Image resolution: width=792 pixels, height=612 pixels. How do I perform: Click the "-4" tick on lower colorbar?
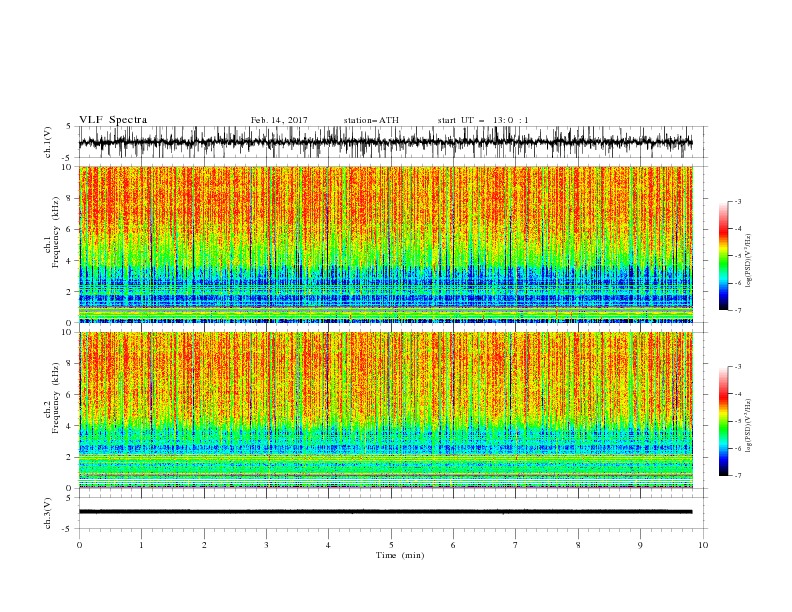[738, 394]
